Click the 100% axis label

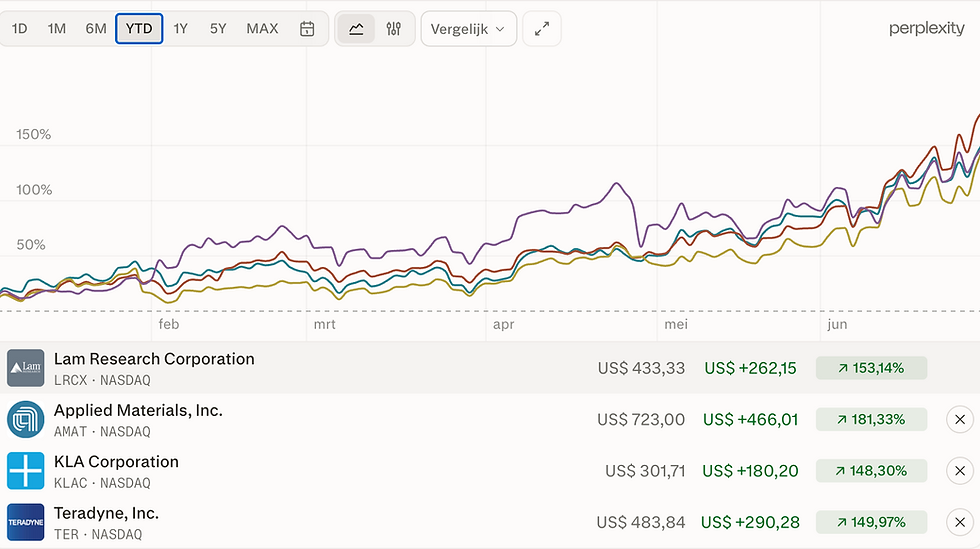point(34,189)
